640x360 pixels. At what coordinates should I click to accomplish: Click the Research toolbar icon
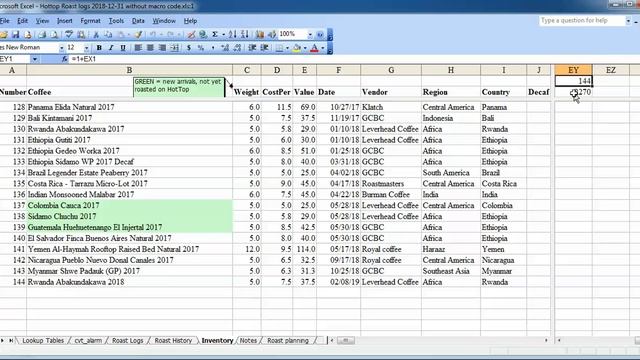coord(81,35)
